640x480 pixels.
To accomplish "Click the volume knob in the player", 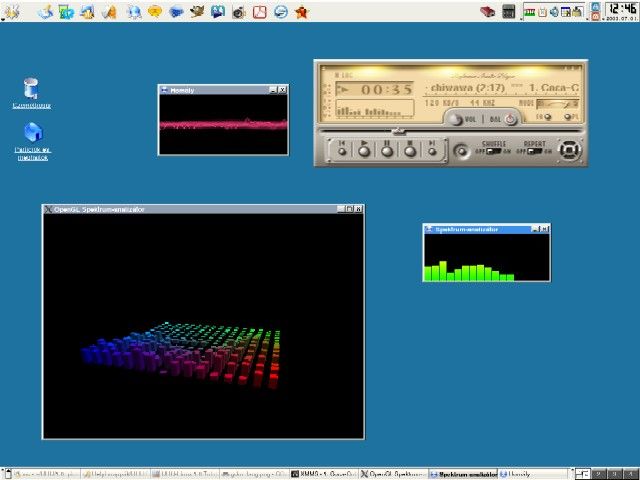I will (455, 119).
